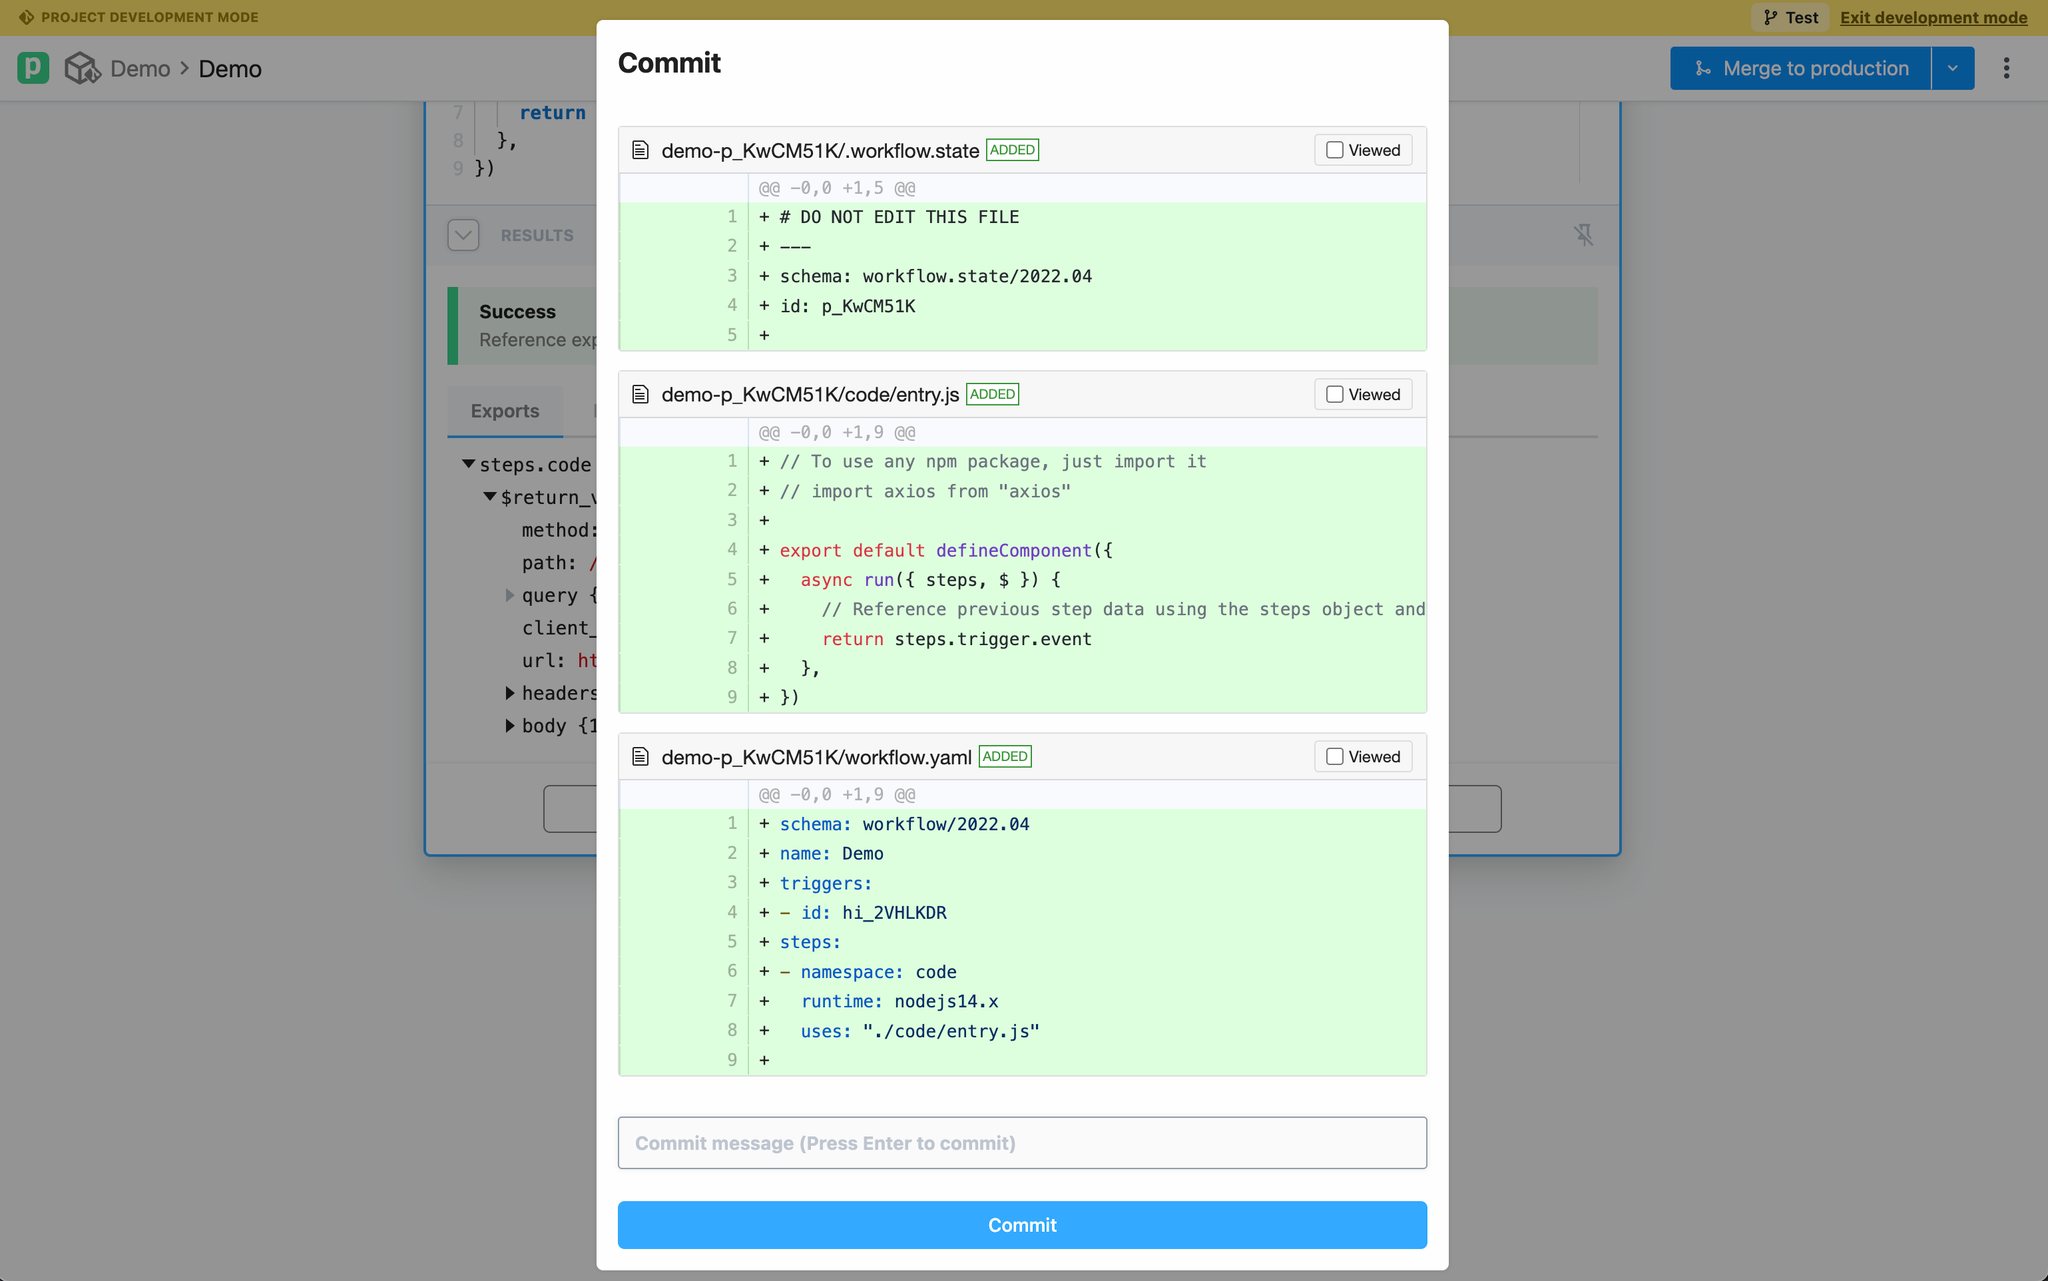Click the Demo project cube icon

82,68
